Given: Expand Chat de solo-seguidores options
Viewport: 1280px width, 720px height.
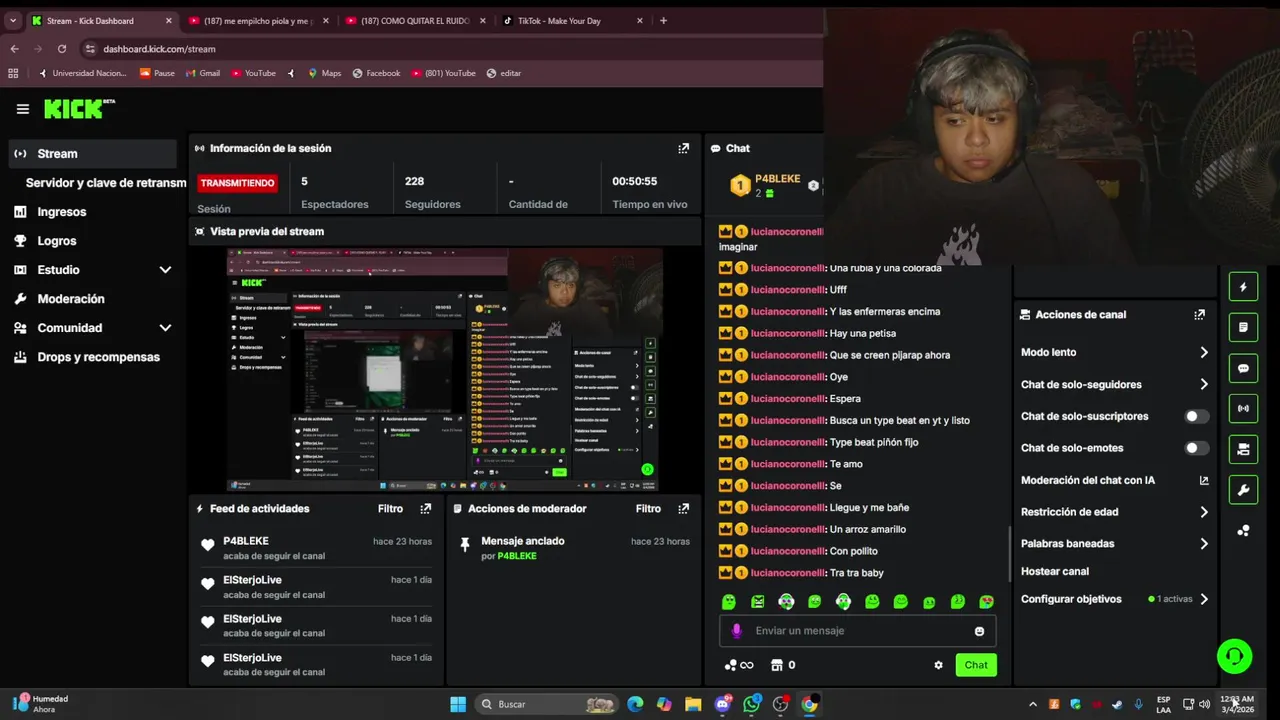Looking at the screenshot, I should (1203, 384).
